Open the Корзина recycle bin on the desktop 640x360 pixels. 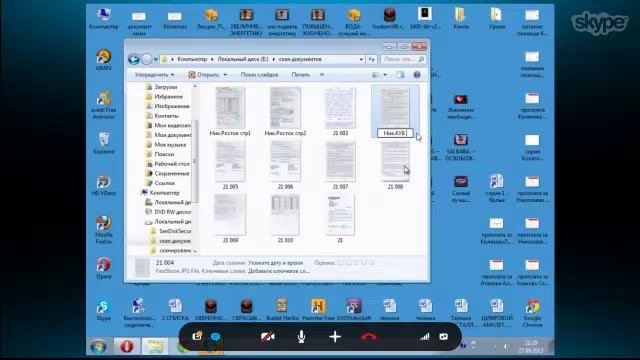104,143
